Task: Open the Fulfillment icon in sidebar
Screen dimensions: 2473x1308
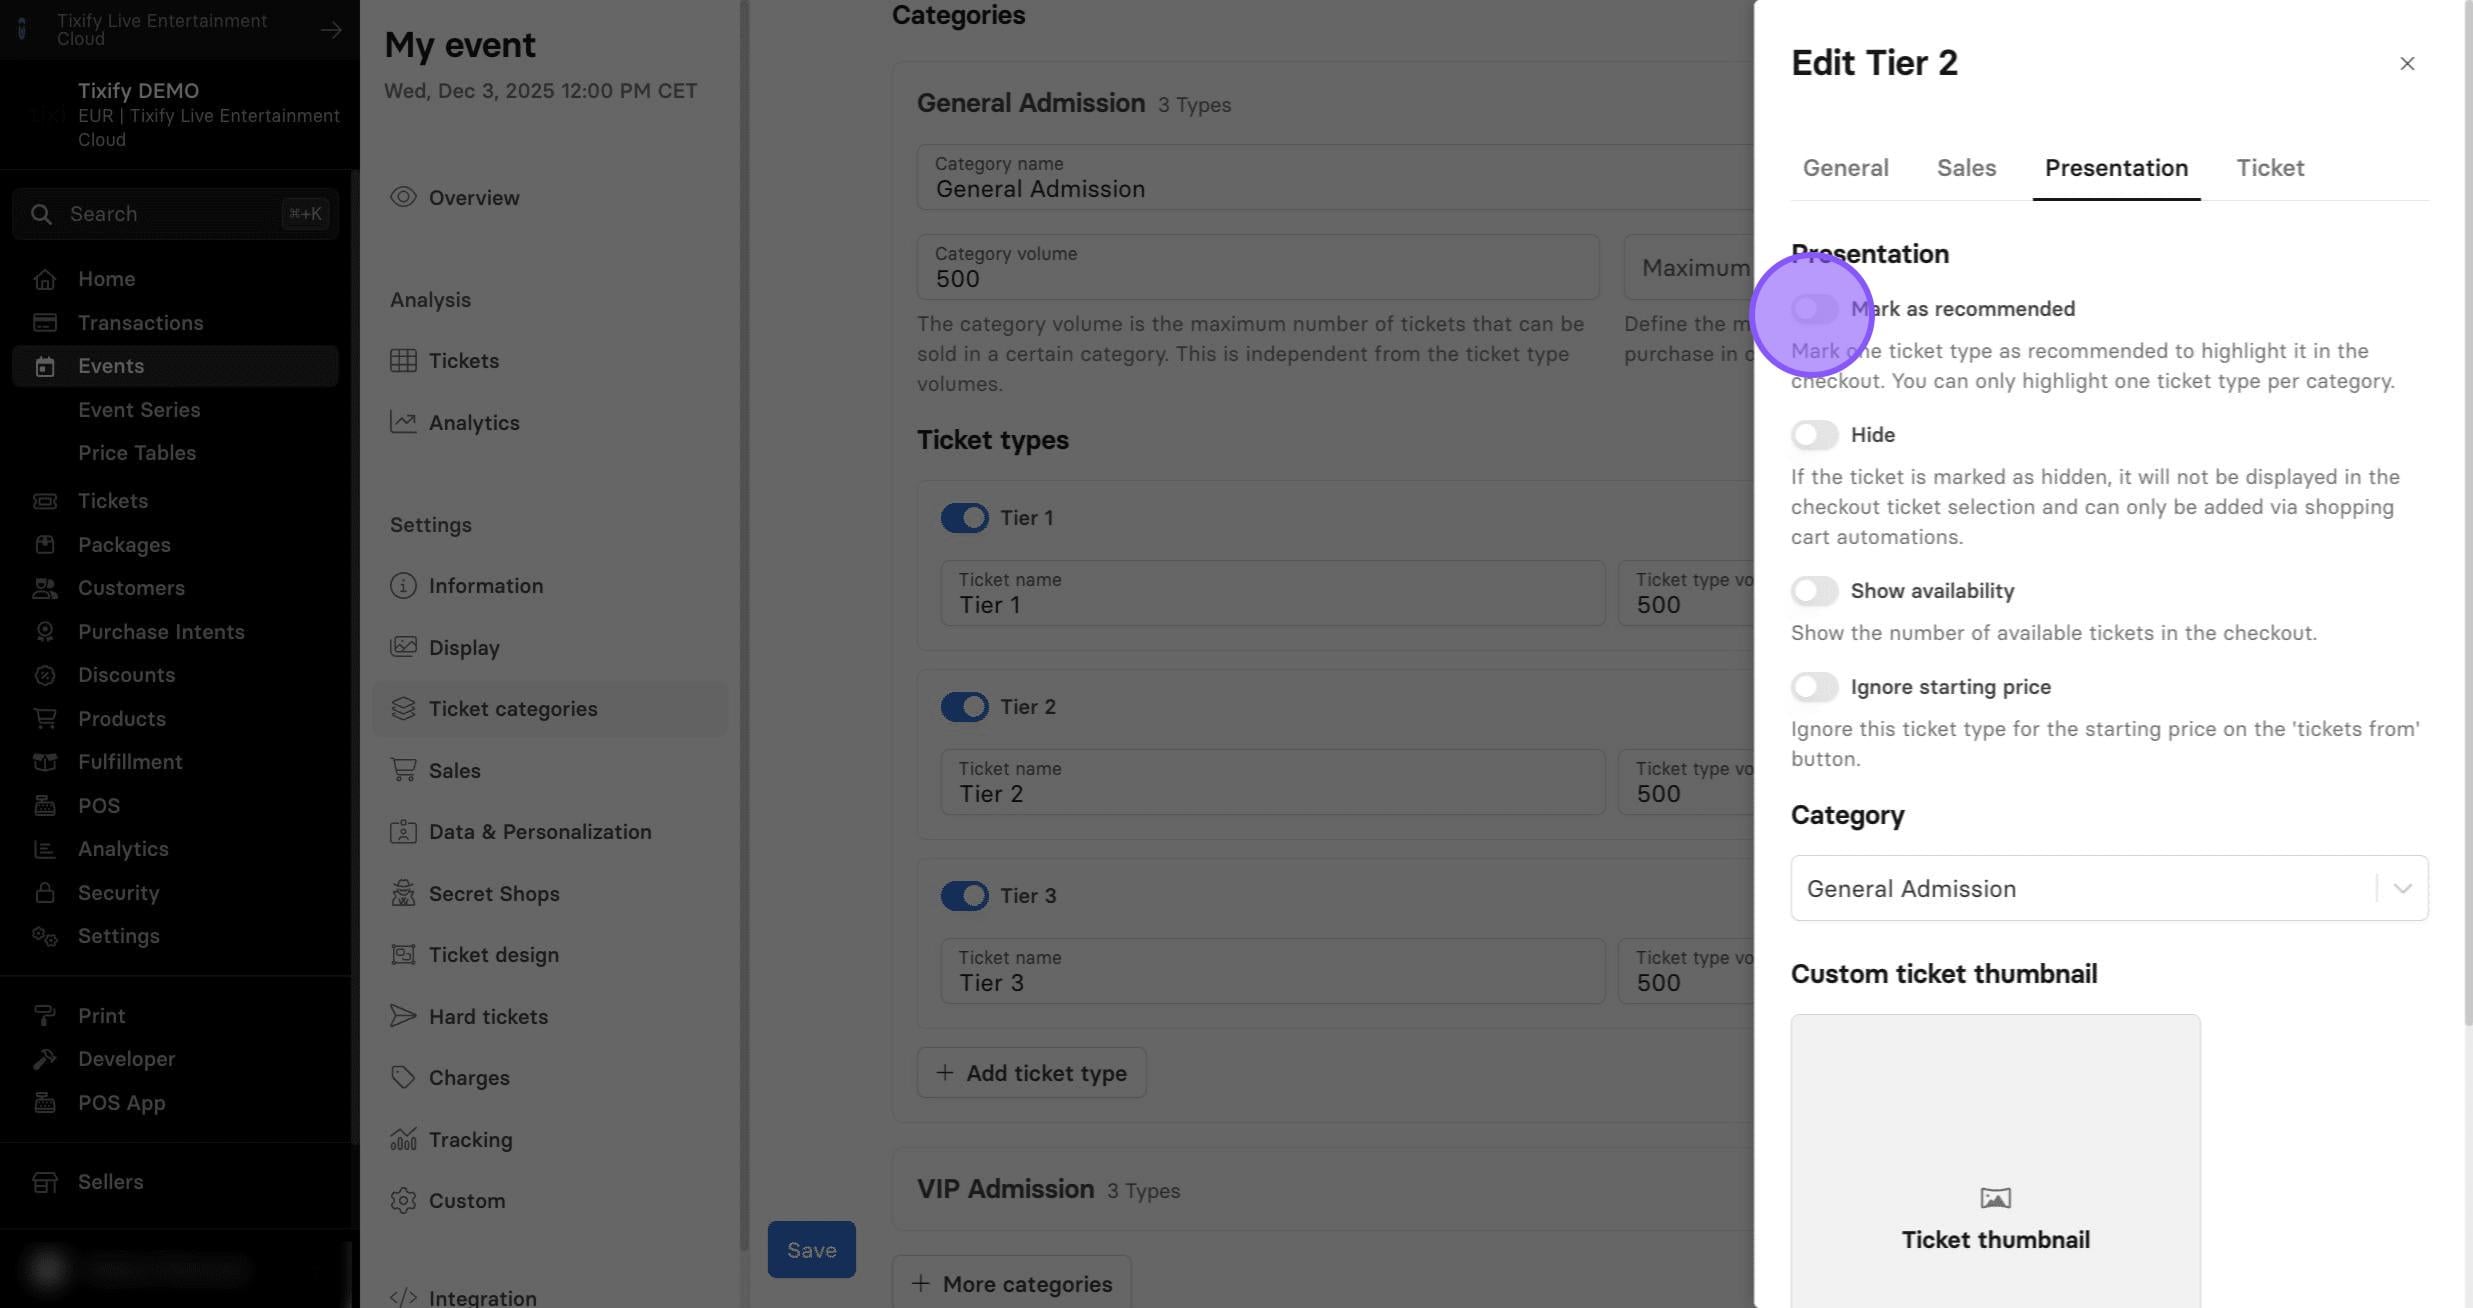Action: coord(44,762)
